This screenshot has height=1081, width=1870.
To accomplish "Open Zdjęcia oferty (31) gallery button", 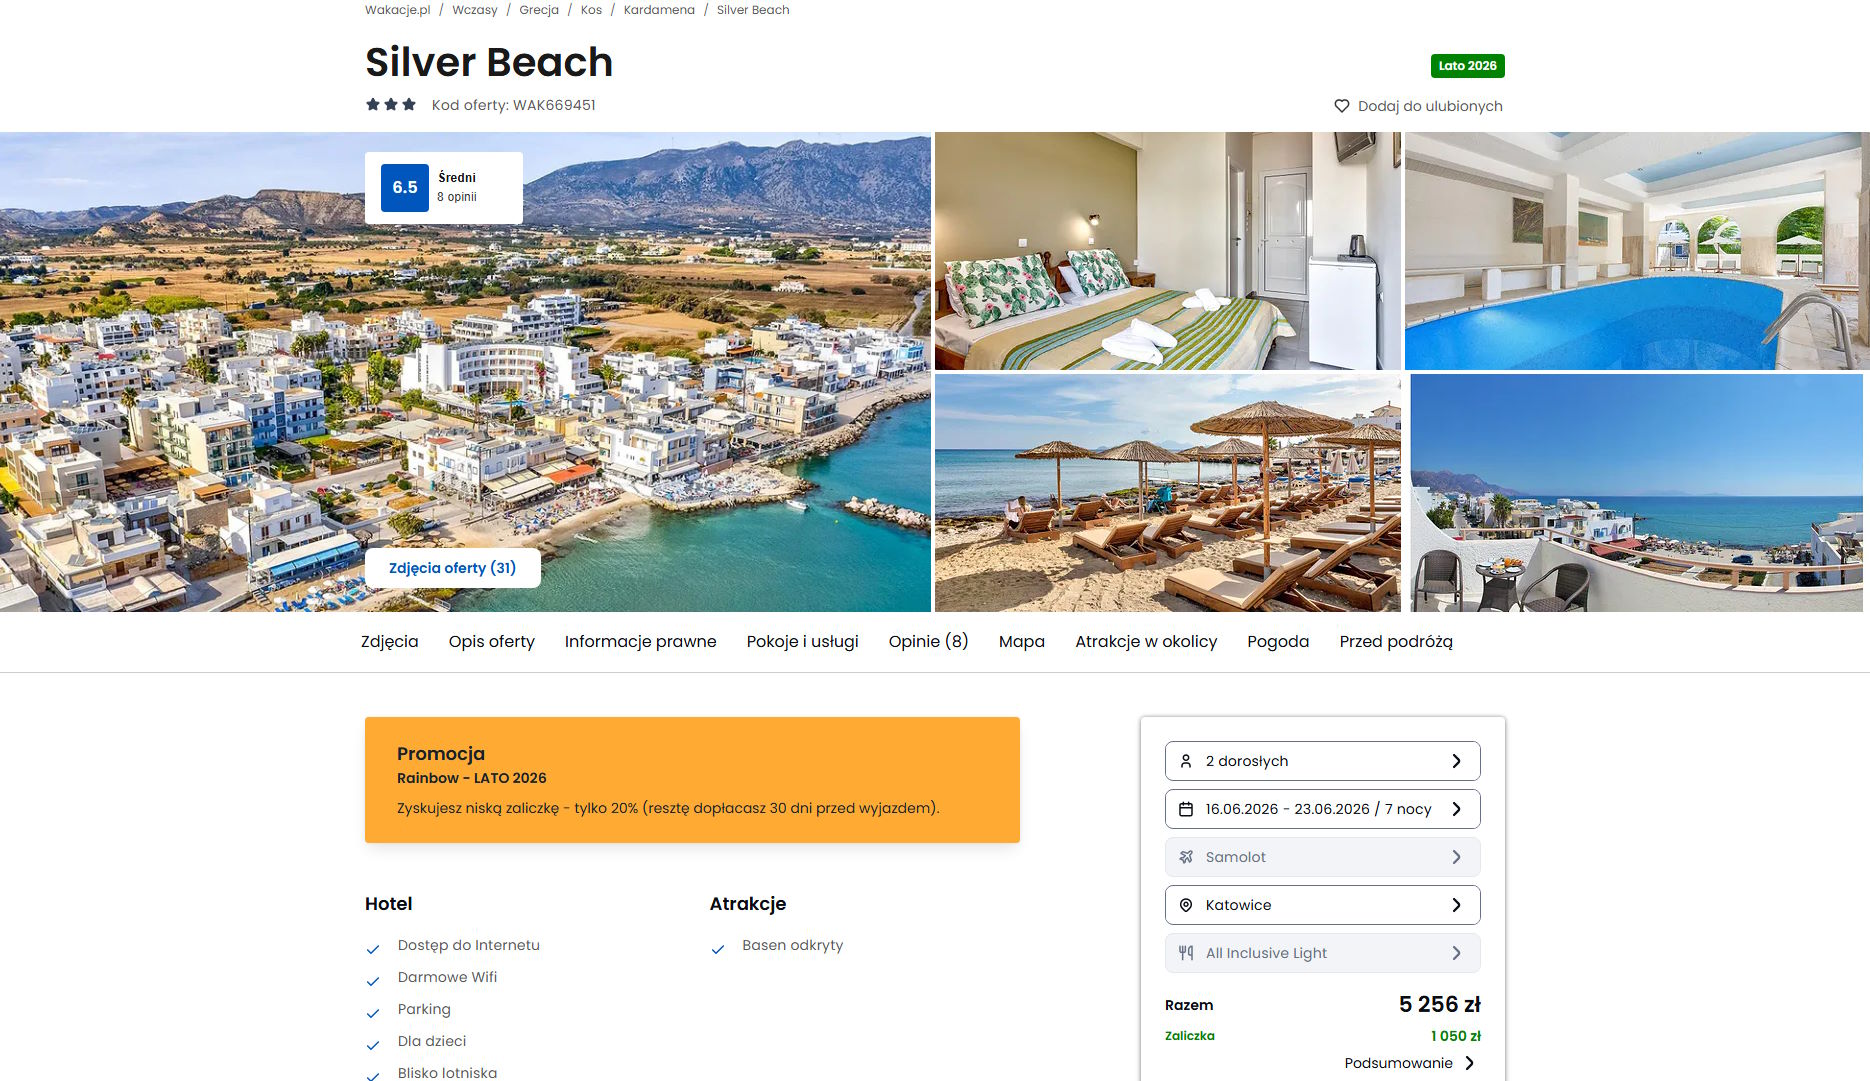I will 452,568.
